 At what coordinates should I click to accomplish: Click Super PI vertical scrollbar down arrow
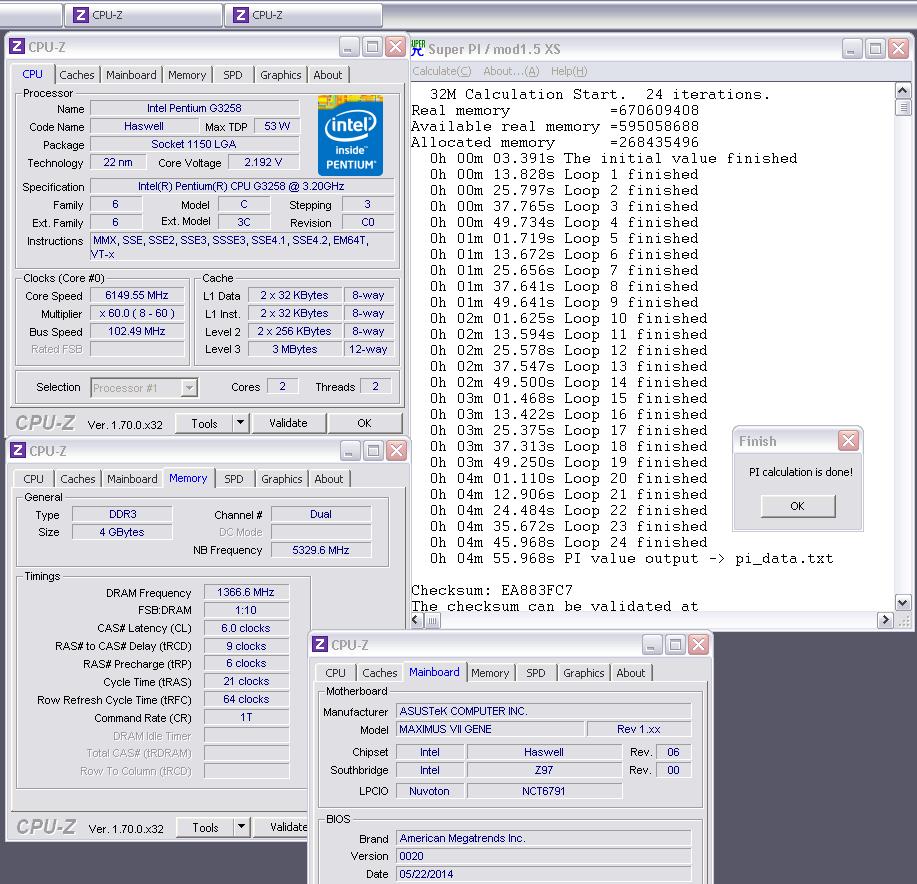(x=902, y=602)
